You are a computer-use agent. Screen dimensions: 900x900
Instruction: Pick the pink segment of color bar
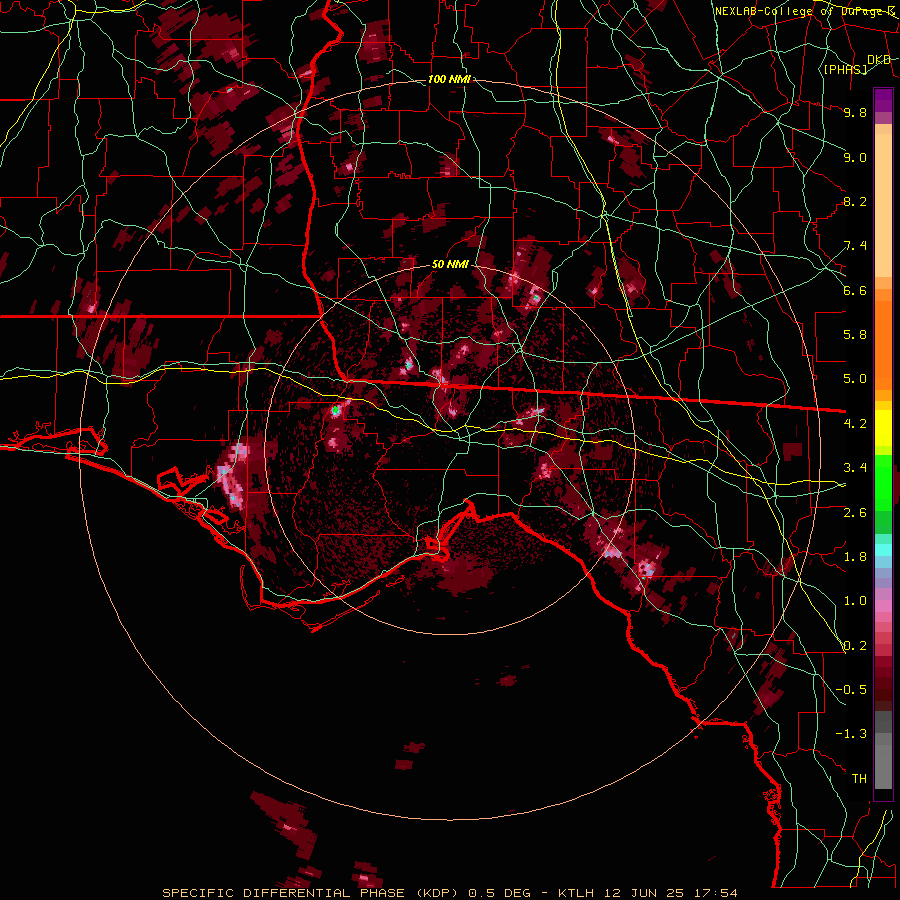[x=883, y=606]
